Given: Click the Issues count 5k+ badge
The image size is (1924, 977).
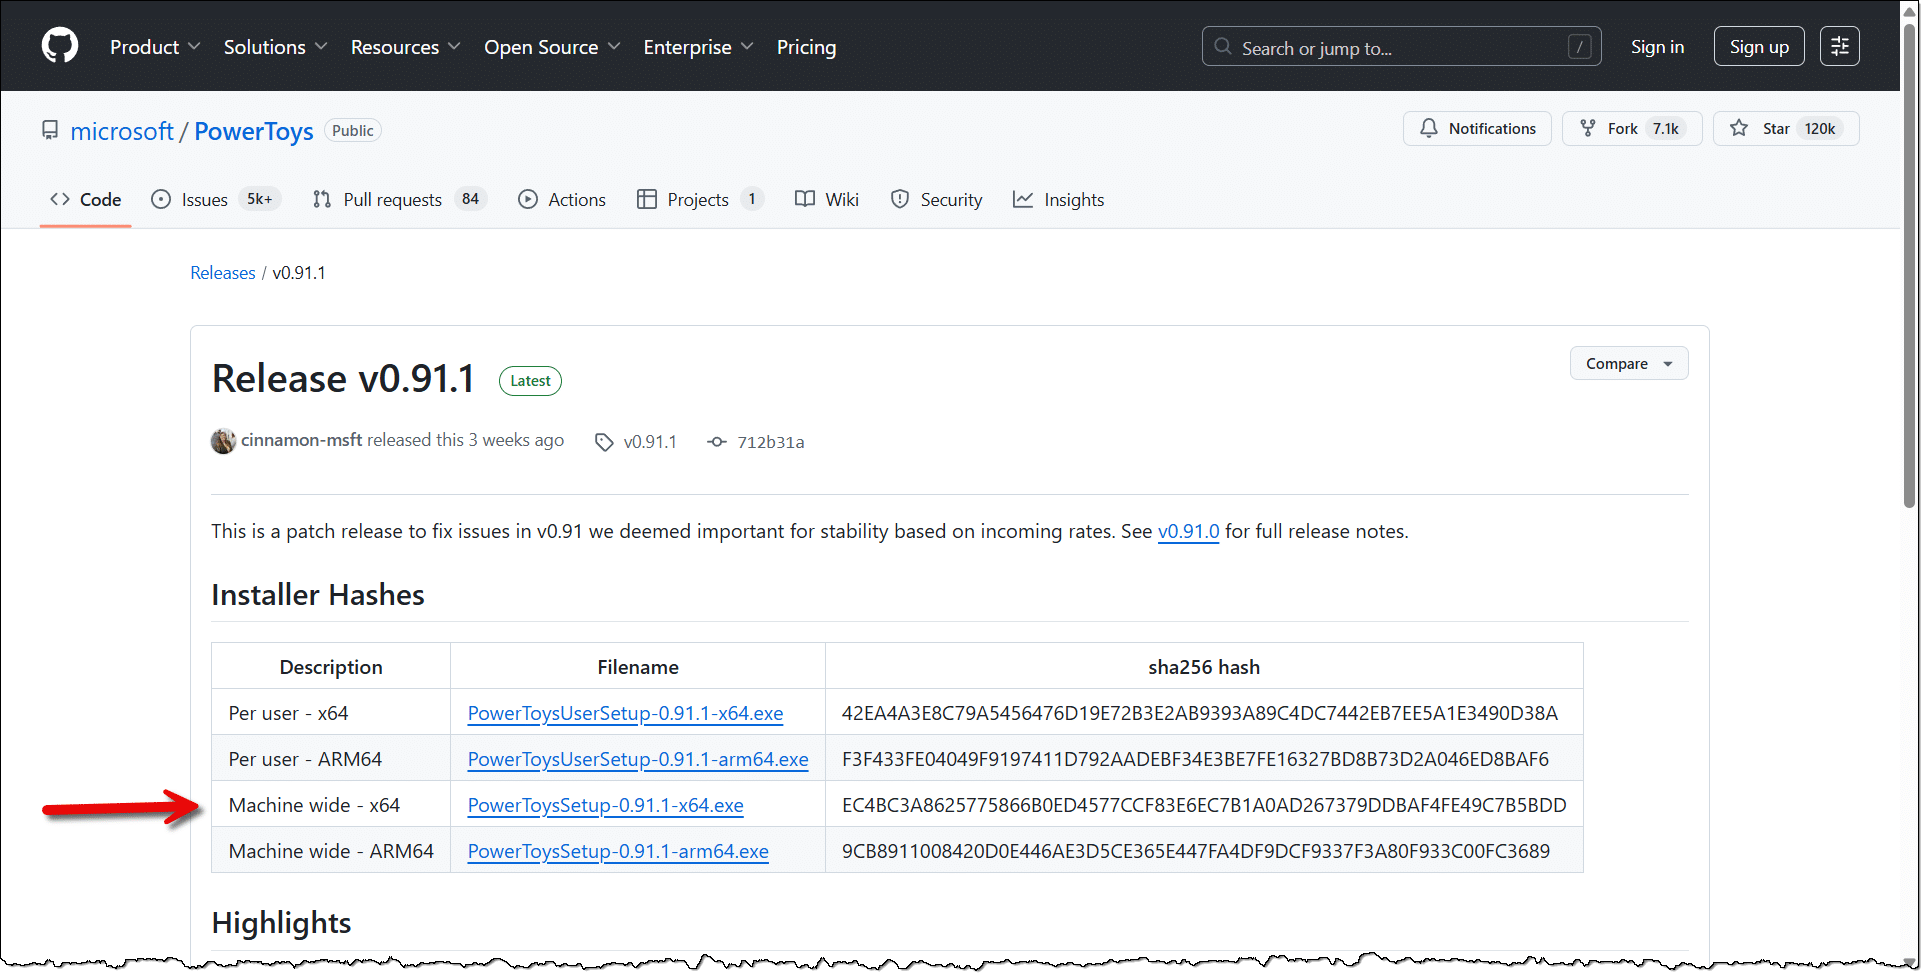Looking at the screenshot, I should [x=260, y=199].
